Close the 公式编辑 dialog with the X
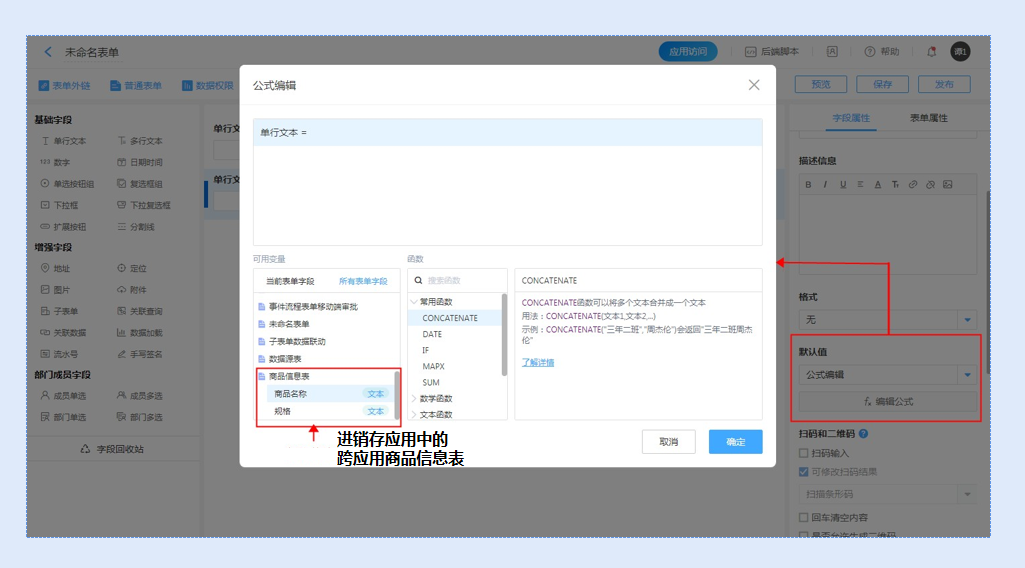This screenshot has height=568, width=1025. pyautogui.click(x=754, y=85)
